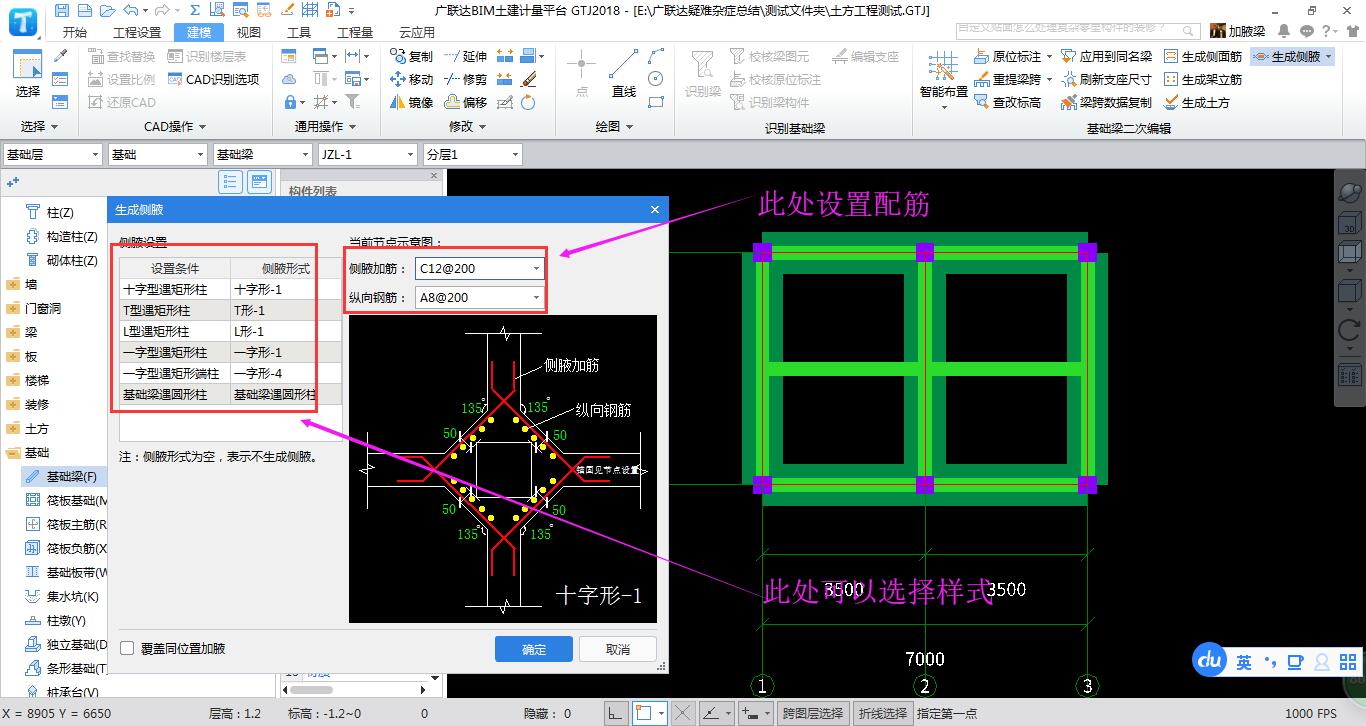The image size is (1366, 726).
Task: Click the rotate icon in 修改 group
Action: point(528,102)
